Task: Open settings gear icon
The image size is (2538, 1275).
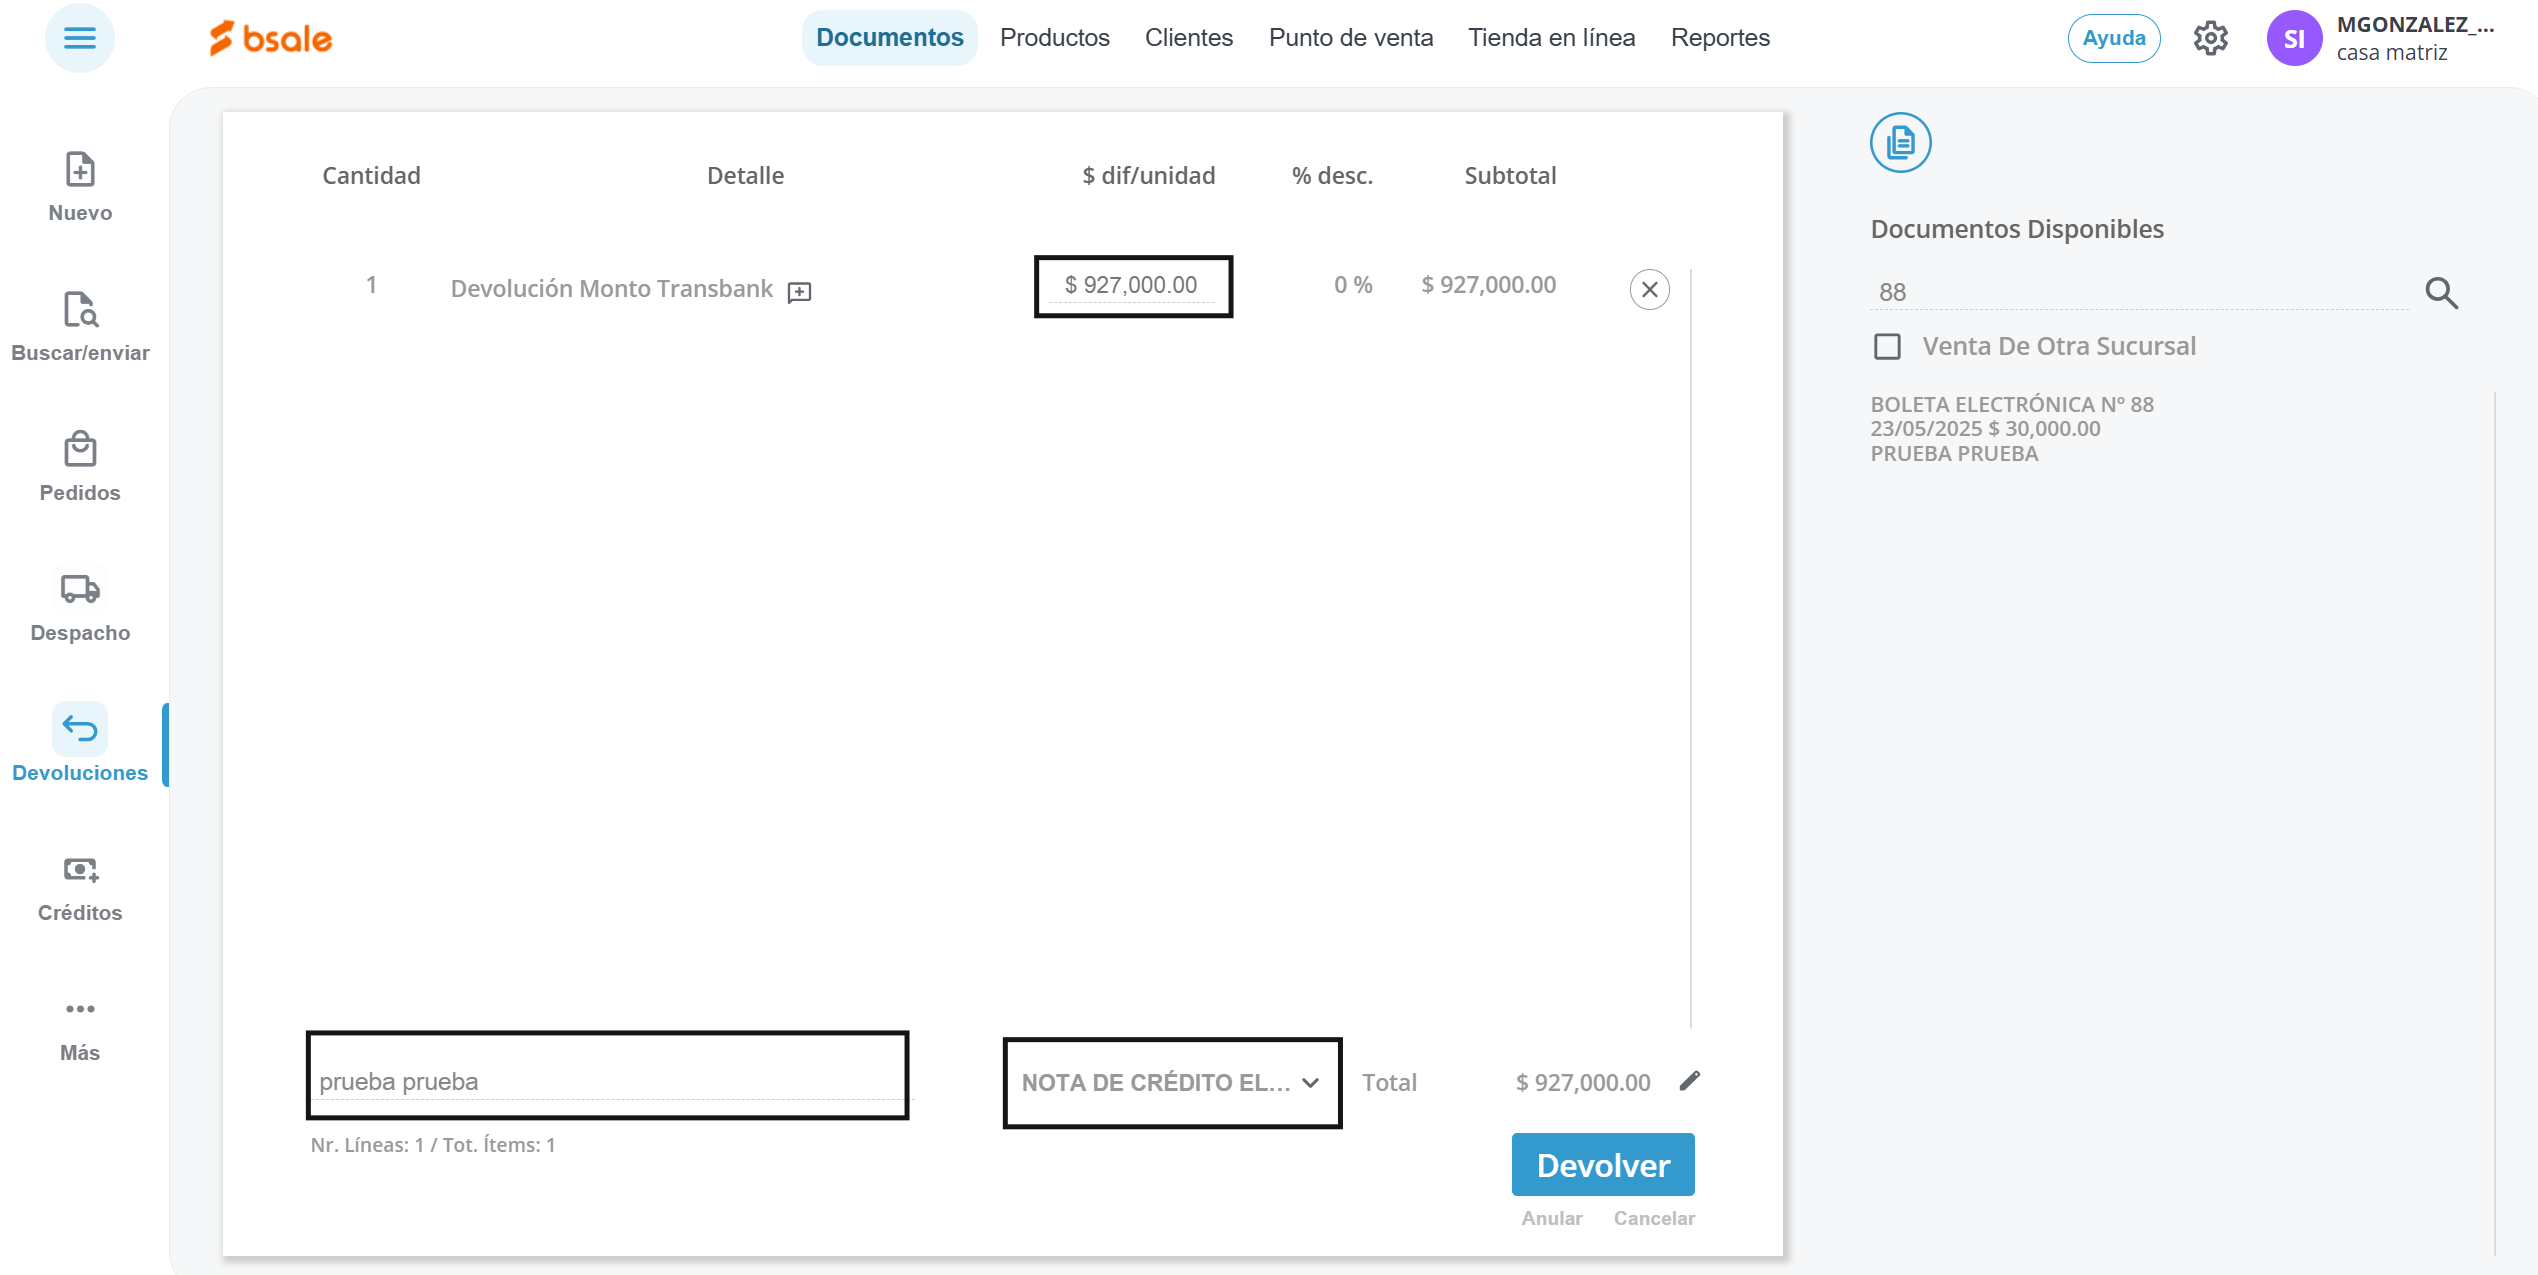Action: tap(2210, 38)
